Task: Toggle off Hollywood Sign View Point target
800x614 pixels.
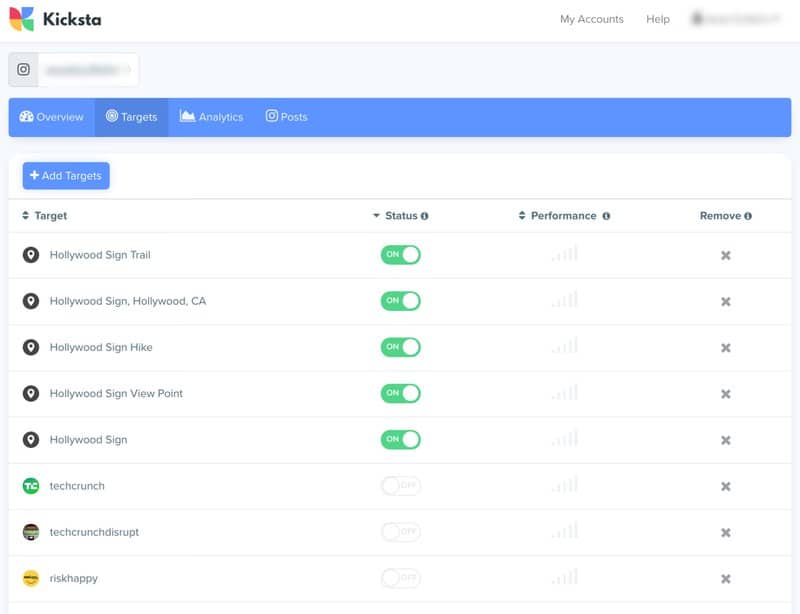Action: pyautogui.click(x=401, y=394)
